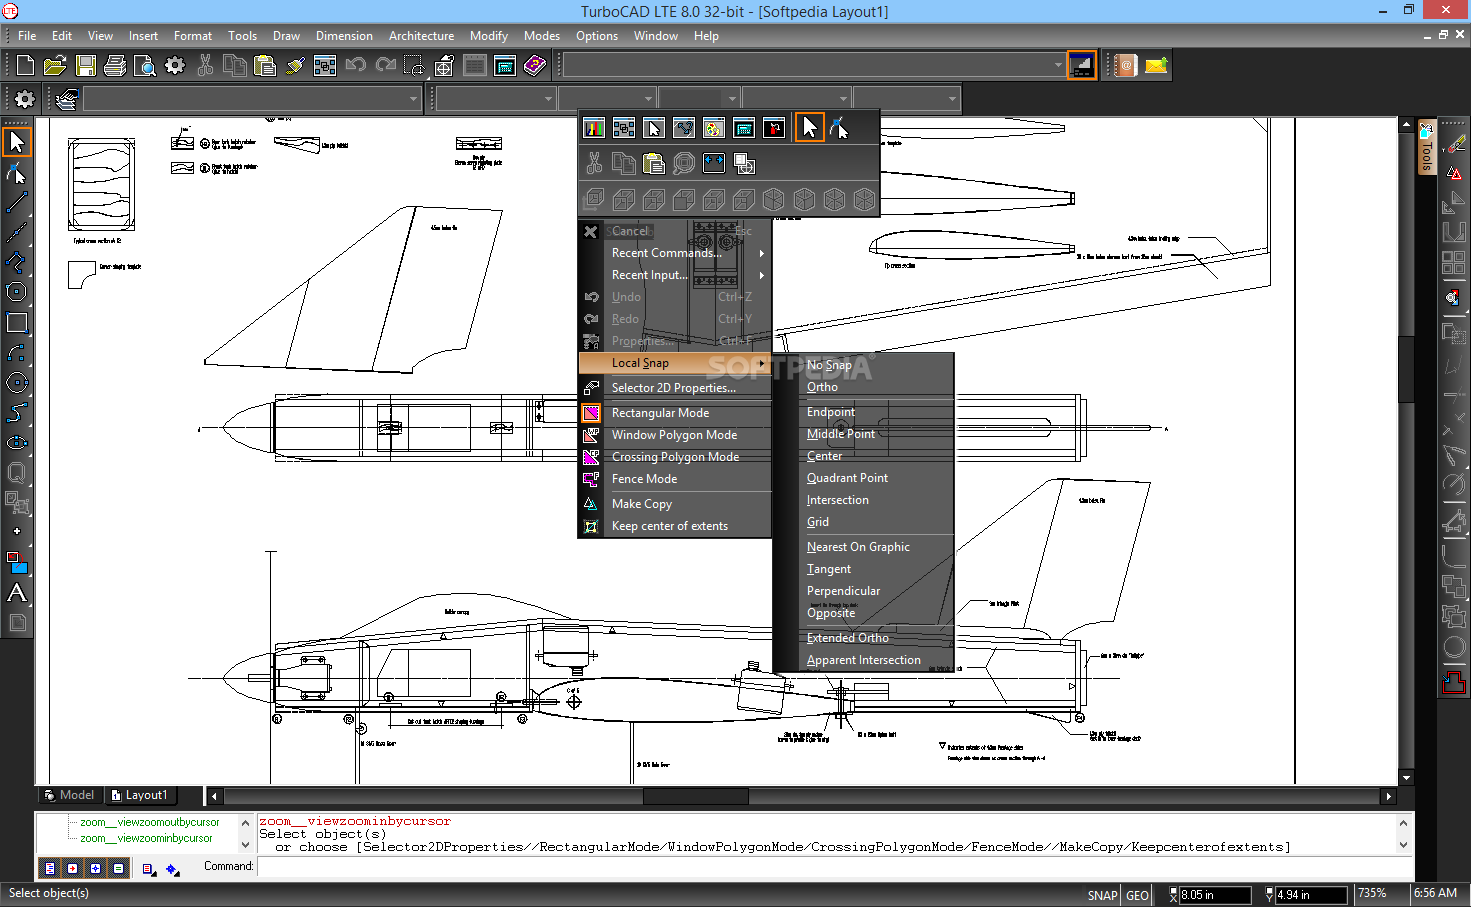The height and width of the screenshot is (907, 1471).
Task: Click the Paste clipboard icon in top toolbar
Action: [x=265, y=66]
